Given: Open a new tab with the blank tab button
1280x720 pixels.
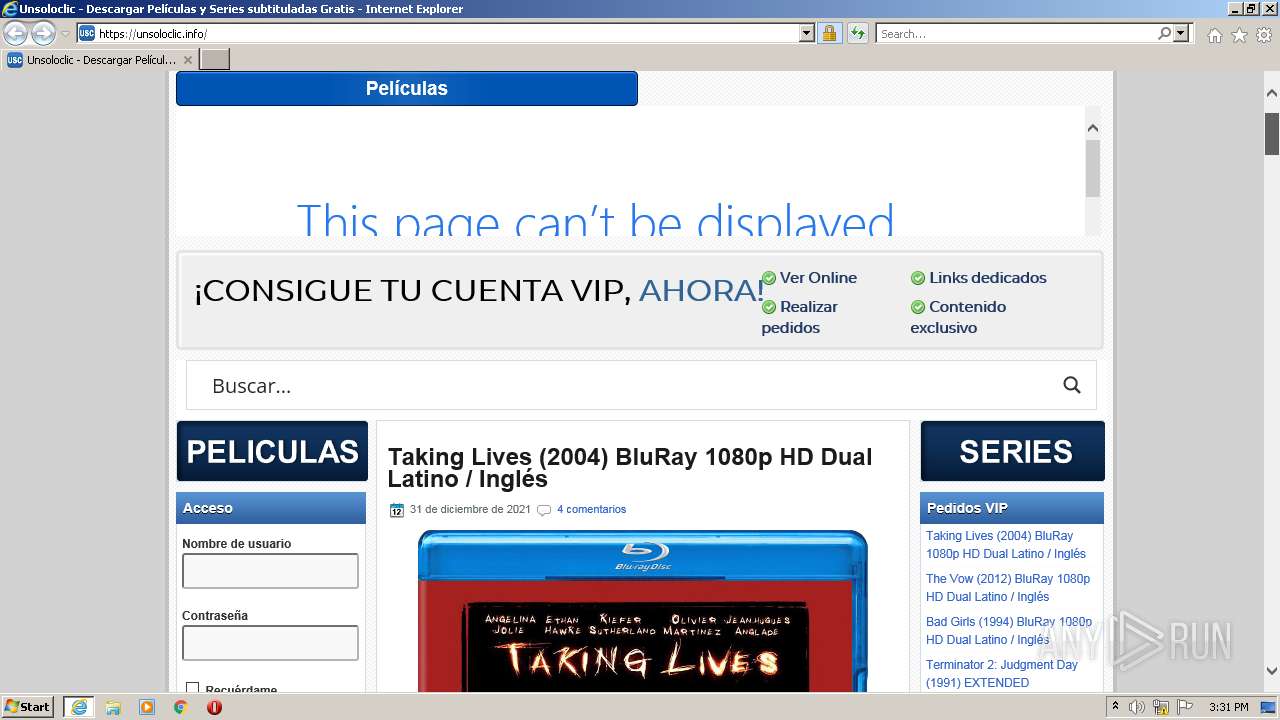Looking at the screenshot, I should [215, 60].
